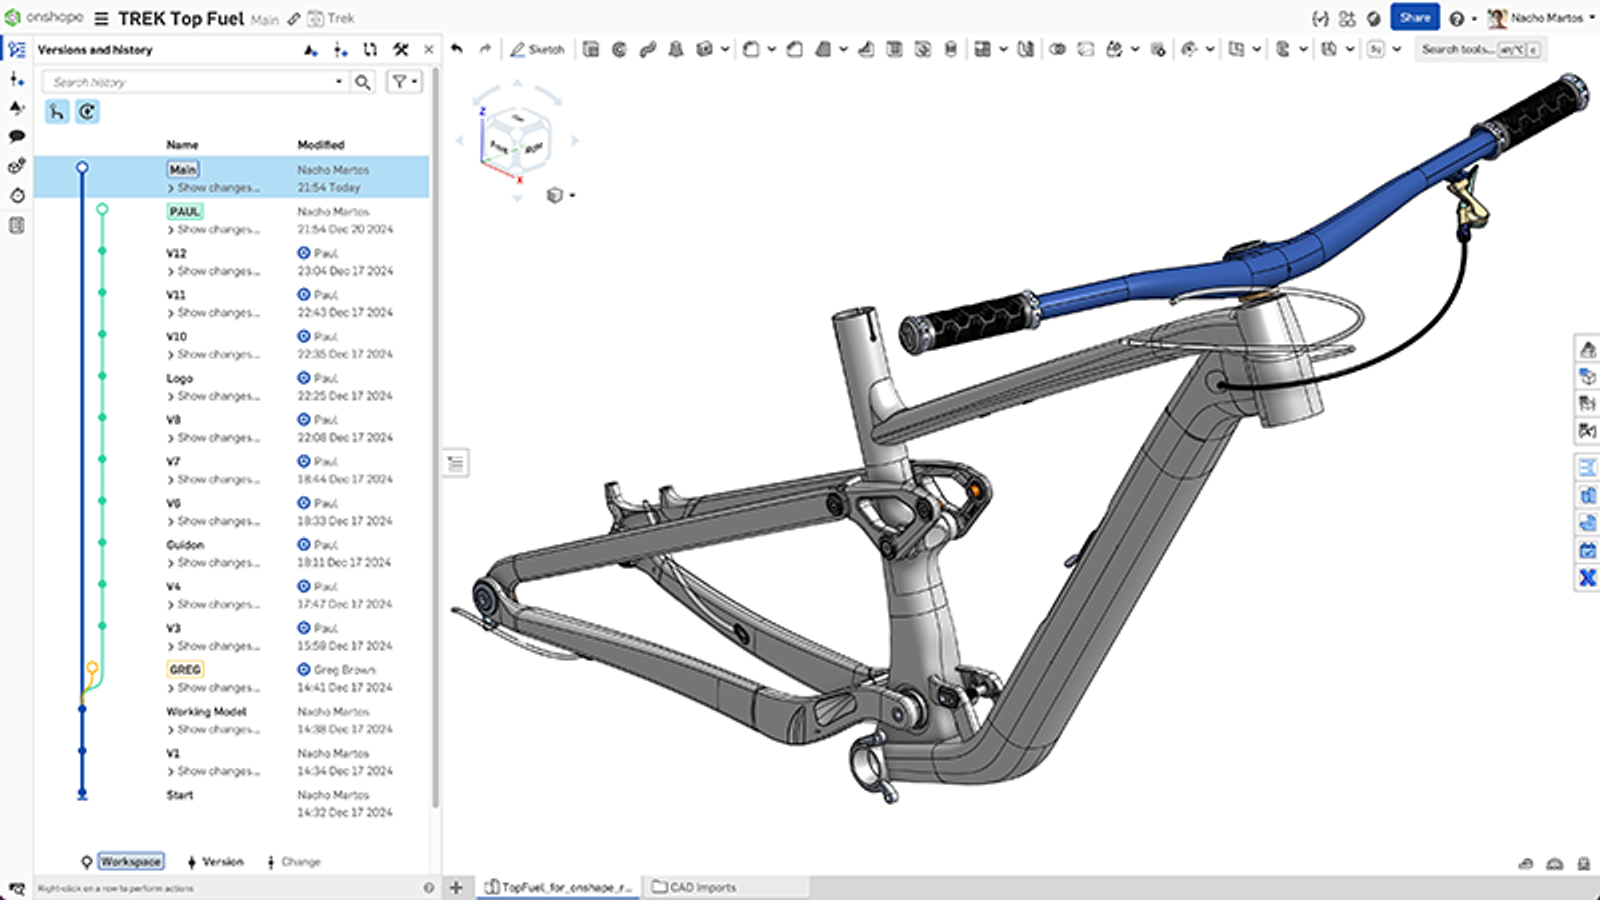Toggle the view cube display mode icon
The height and width of the screenshot is (900, 1600).
(x=556, y=195)
